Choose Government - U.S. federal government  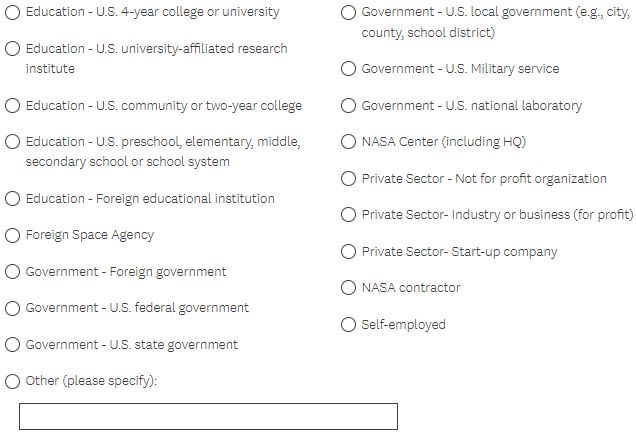coord(13,308)
